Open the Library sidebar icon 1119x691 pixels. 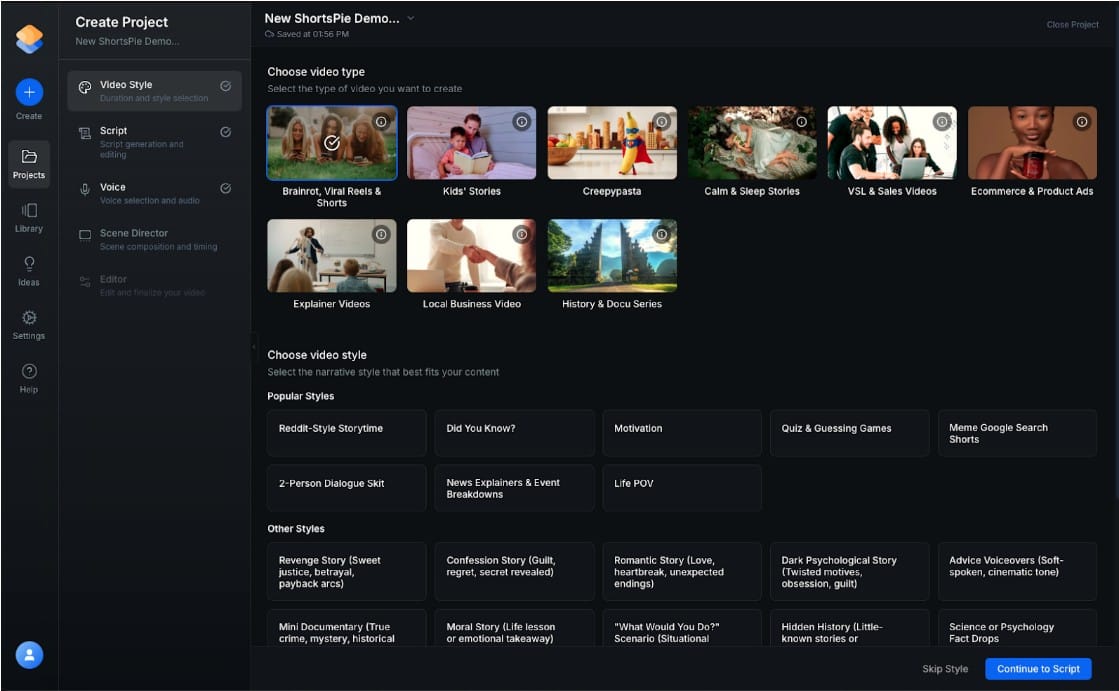(29, 211)
